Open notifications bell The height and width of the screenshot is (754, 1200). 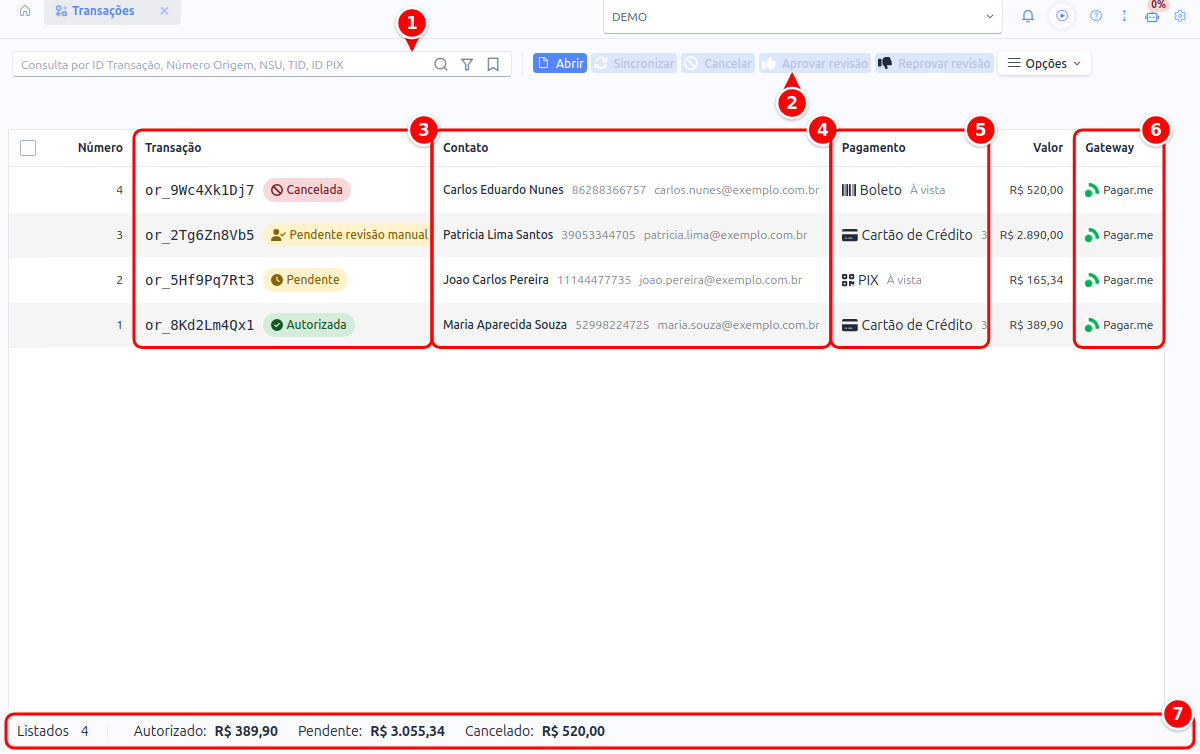[1028, 16]
